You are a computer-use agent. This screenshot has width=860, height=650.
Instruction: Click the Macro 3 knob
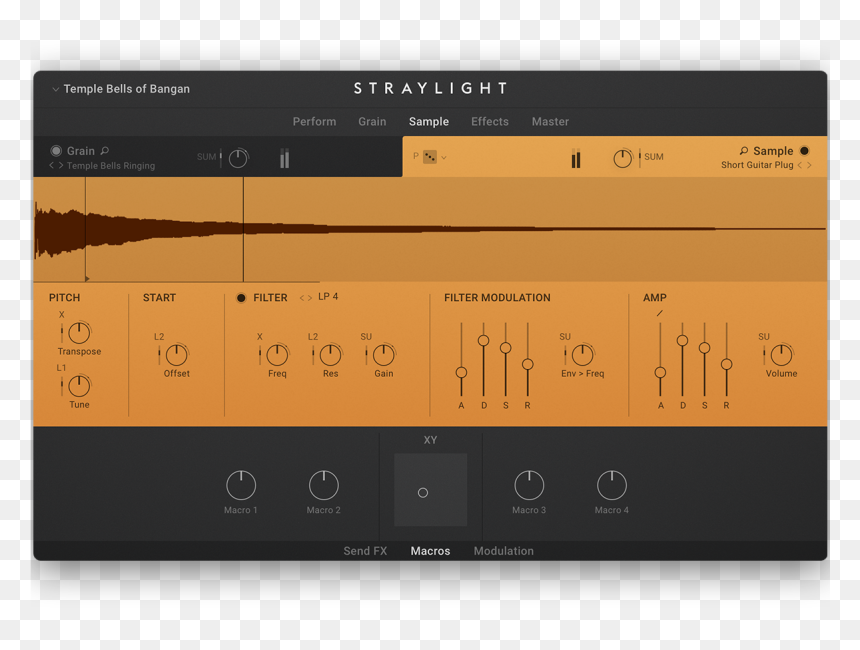[529, 485]
